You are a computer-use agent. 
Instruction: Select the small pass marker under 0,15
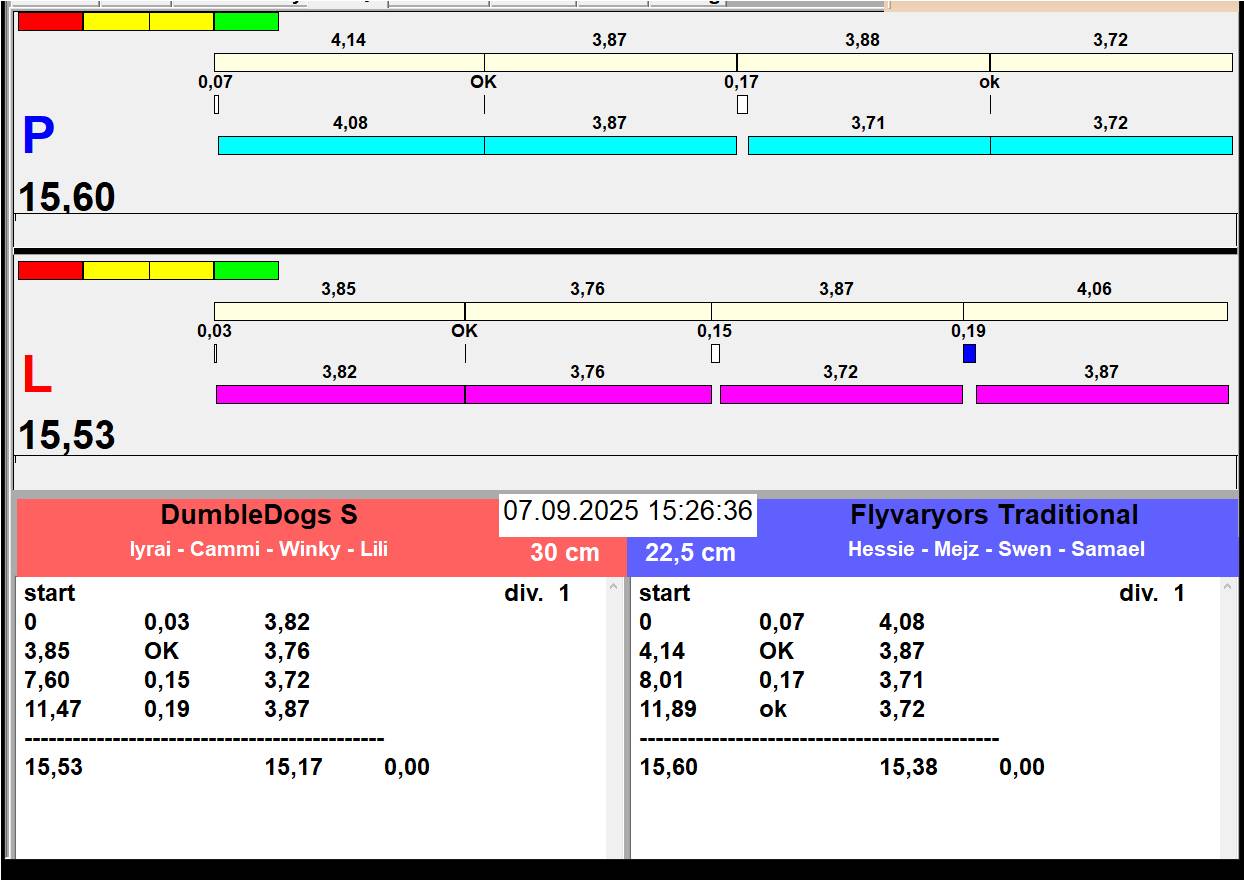[x=715, y=353]
